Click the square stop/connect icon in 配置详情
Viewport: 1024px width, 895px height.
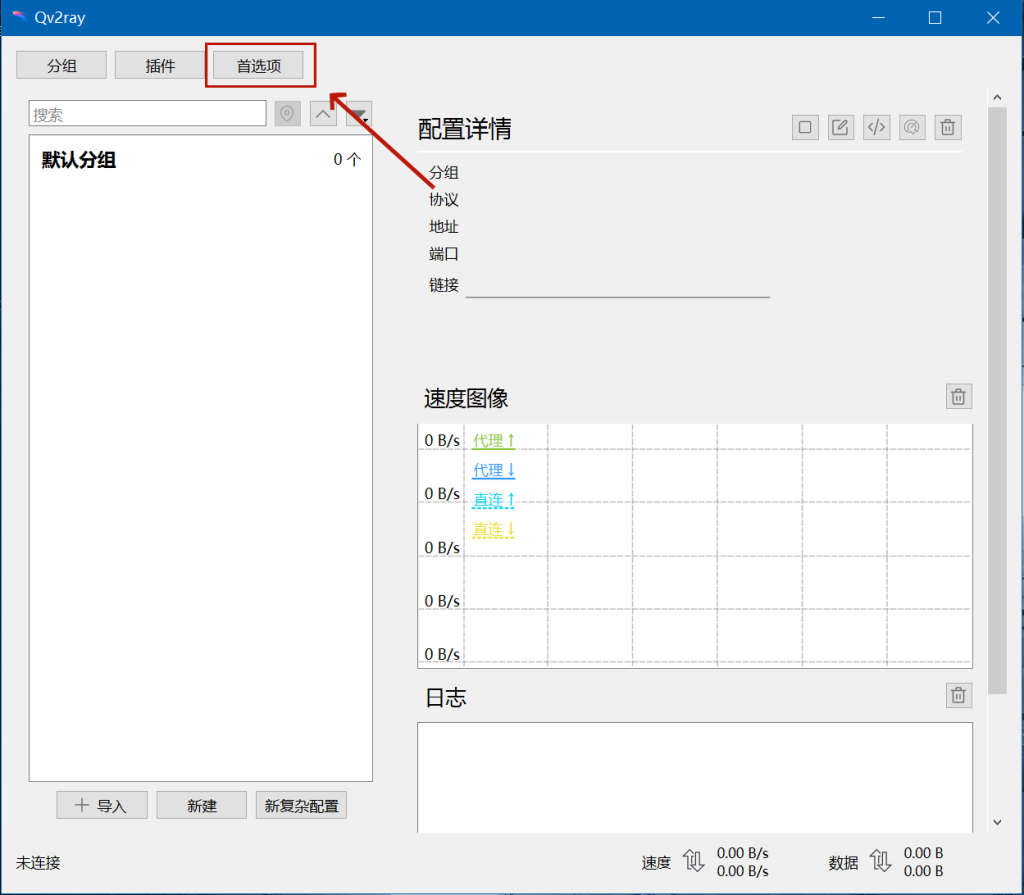point(805,127)
